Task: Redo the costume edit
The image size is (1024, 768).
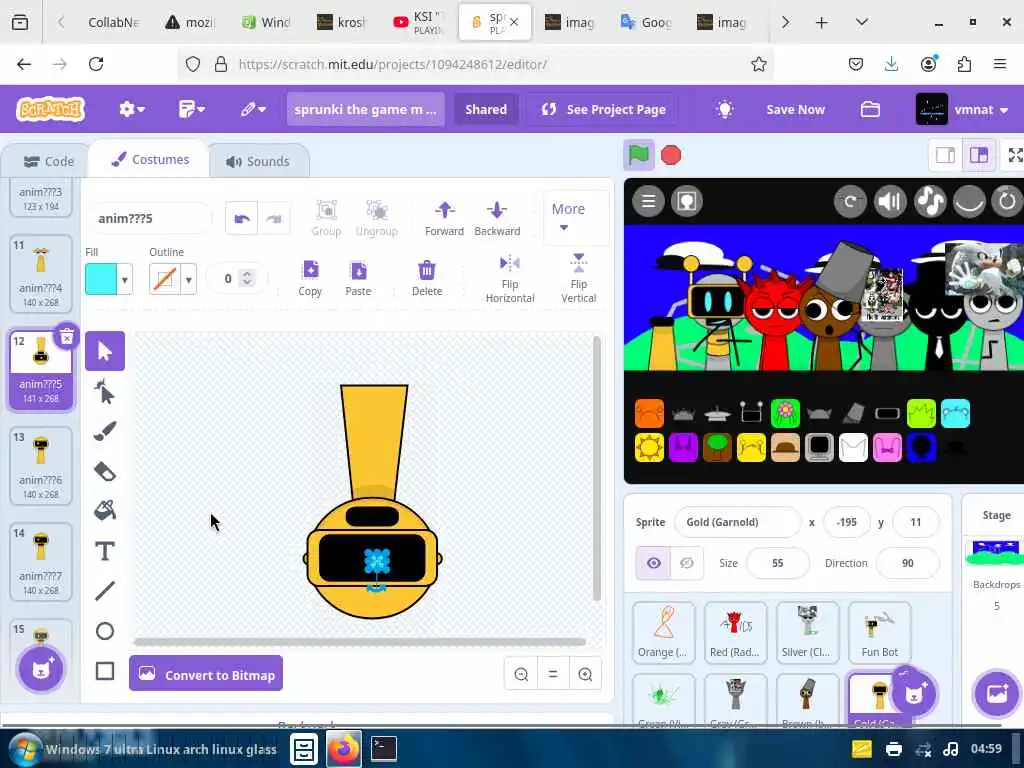Action: point(274,219)
